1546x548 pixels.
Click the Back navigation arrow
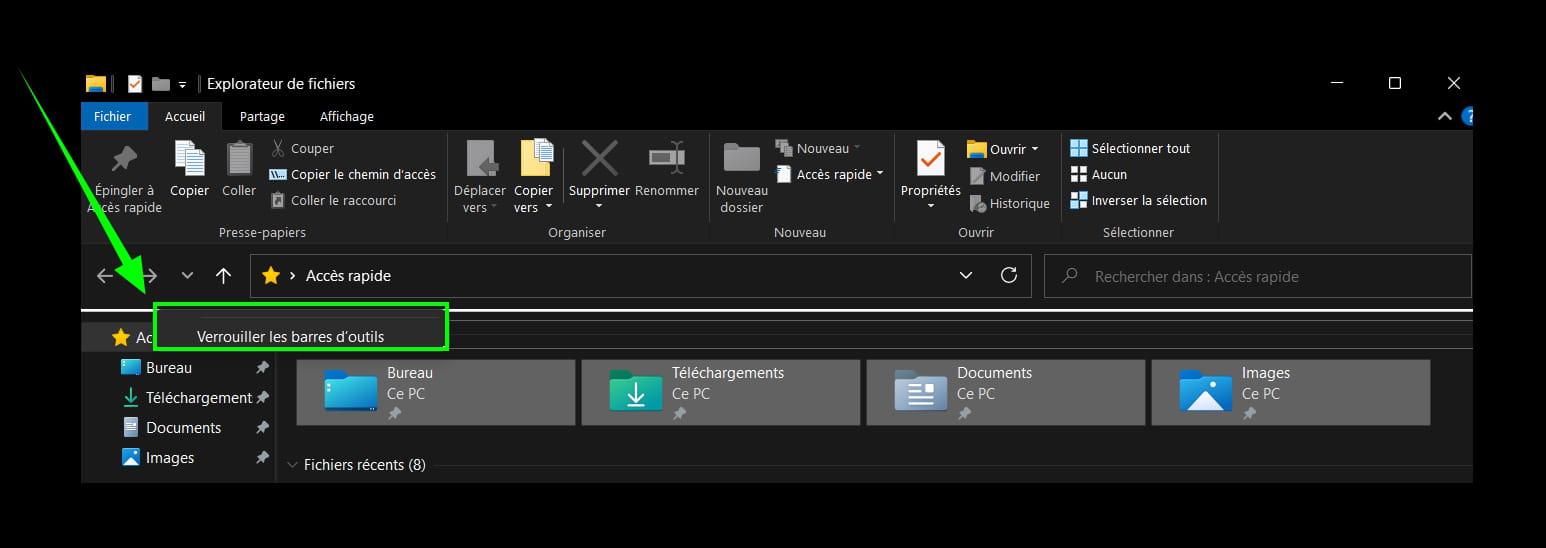pos(105,276)
